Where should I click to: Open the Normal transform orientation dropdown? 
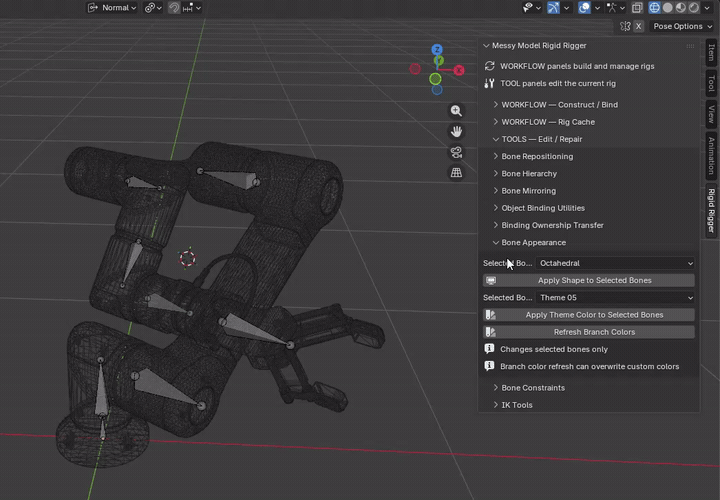[112, 8]
